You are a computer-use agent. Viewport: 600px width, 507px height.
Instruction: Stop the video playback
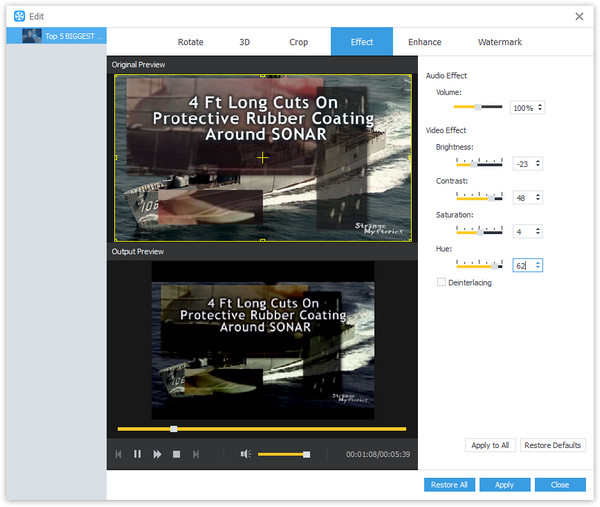coord(176,454)
